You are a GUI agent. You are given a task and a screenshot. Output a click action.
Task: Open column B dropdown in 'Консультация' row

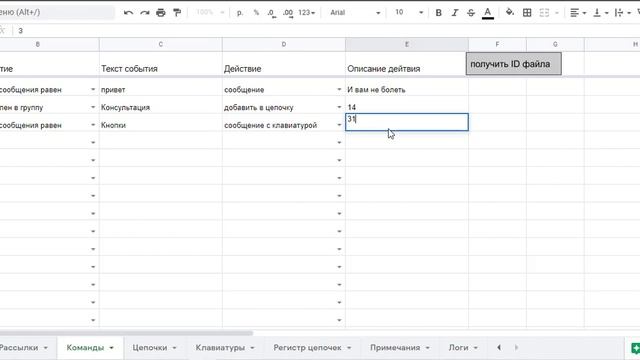click(x=93, y=107)
